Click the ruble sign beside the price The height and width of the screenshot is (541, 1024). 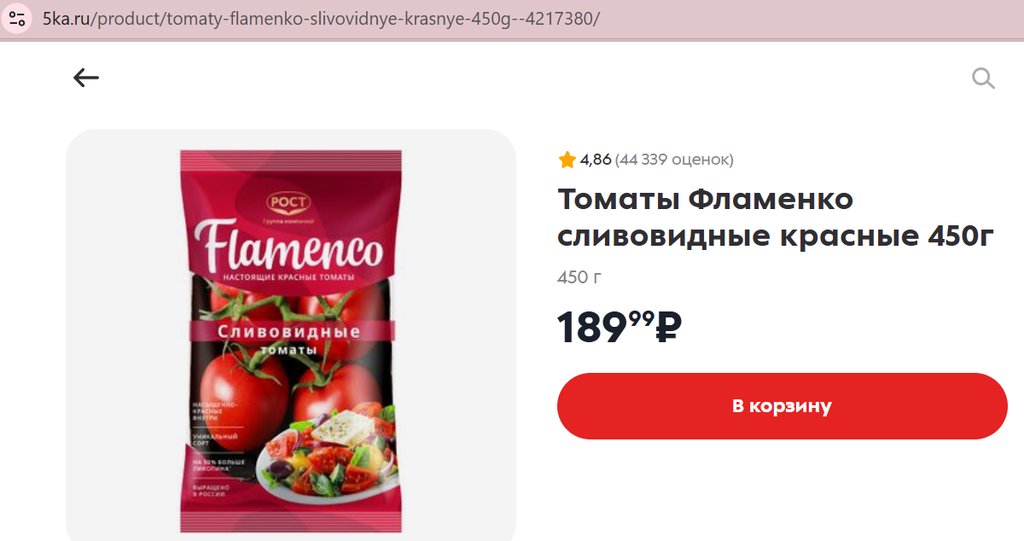click(x=668, y=326)
